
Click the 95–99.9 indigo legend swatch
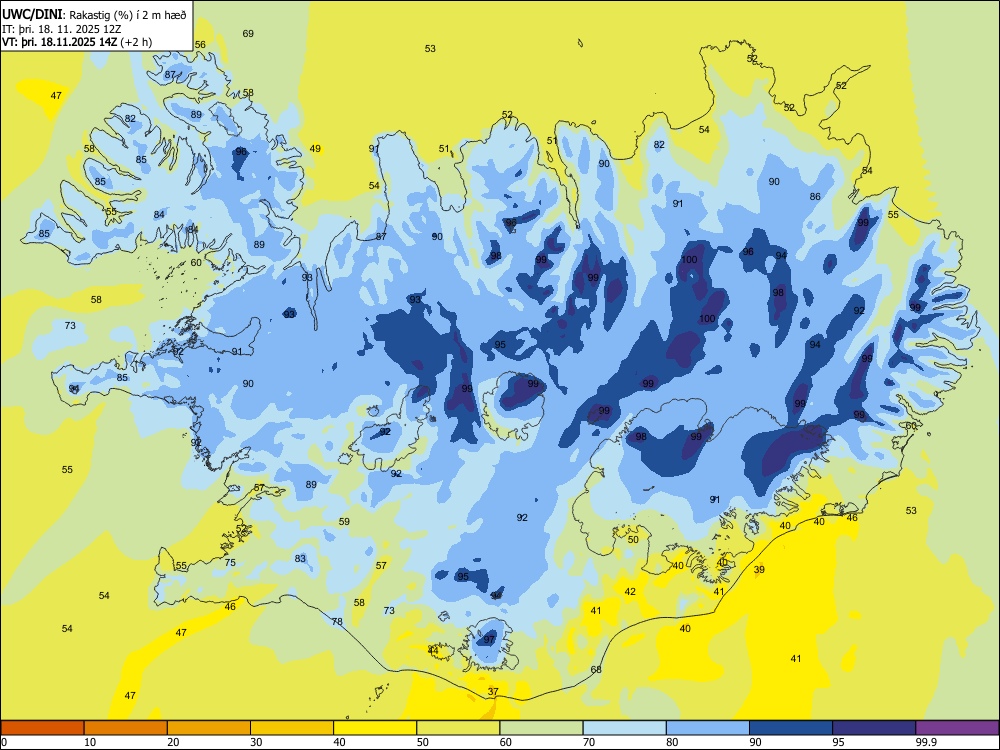point(874,728)
